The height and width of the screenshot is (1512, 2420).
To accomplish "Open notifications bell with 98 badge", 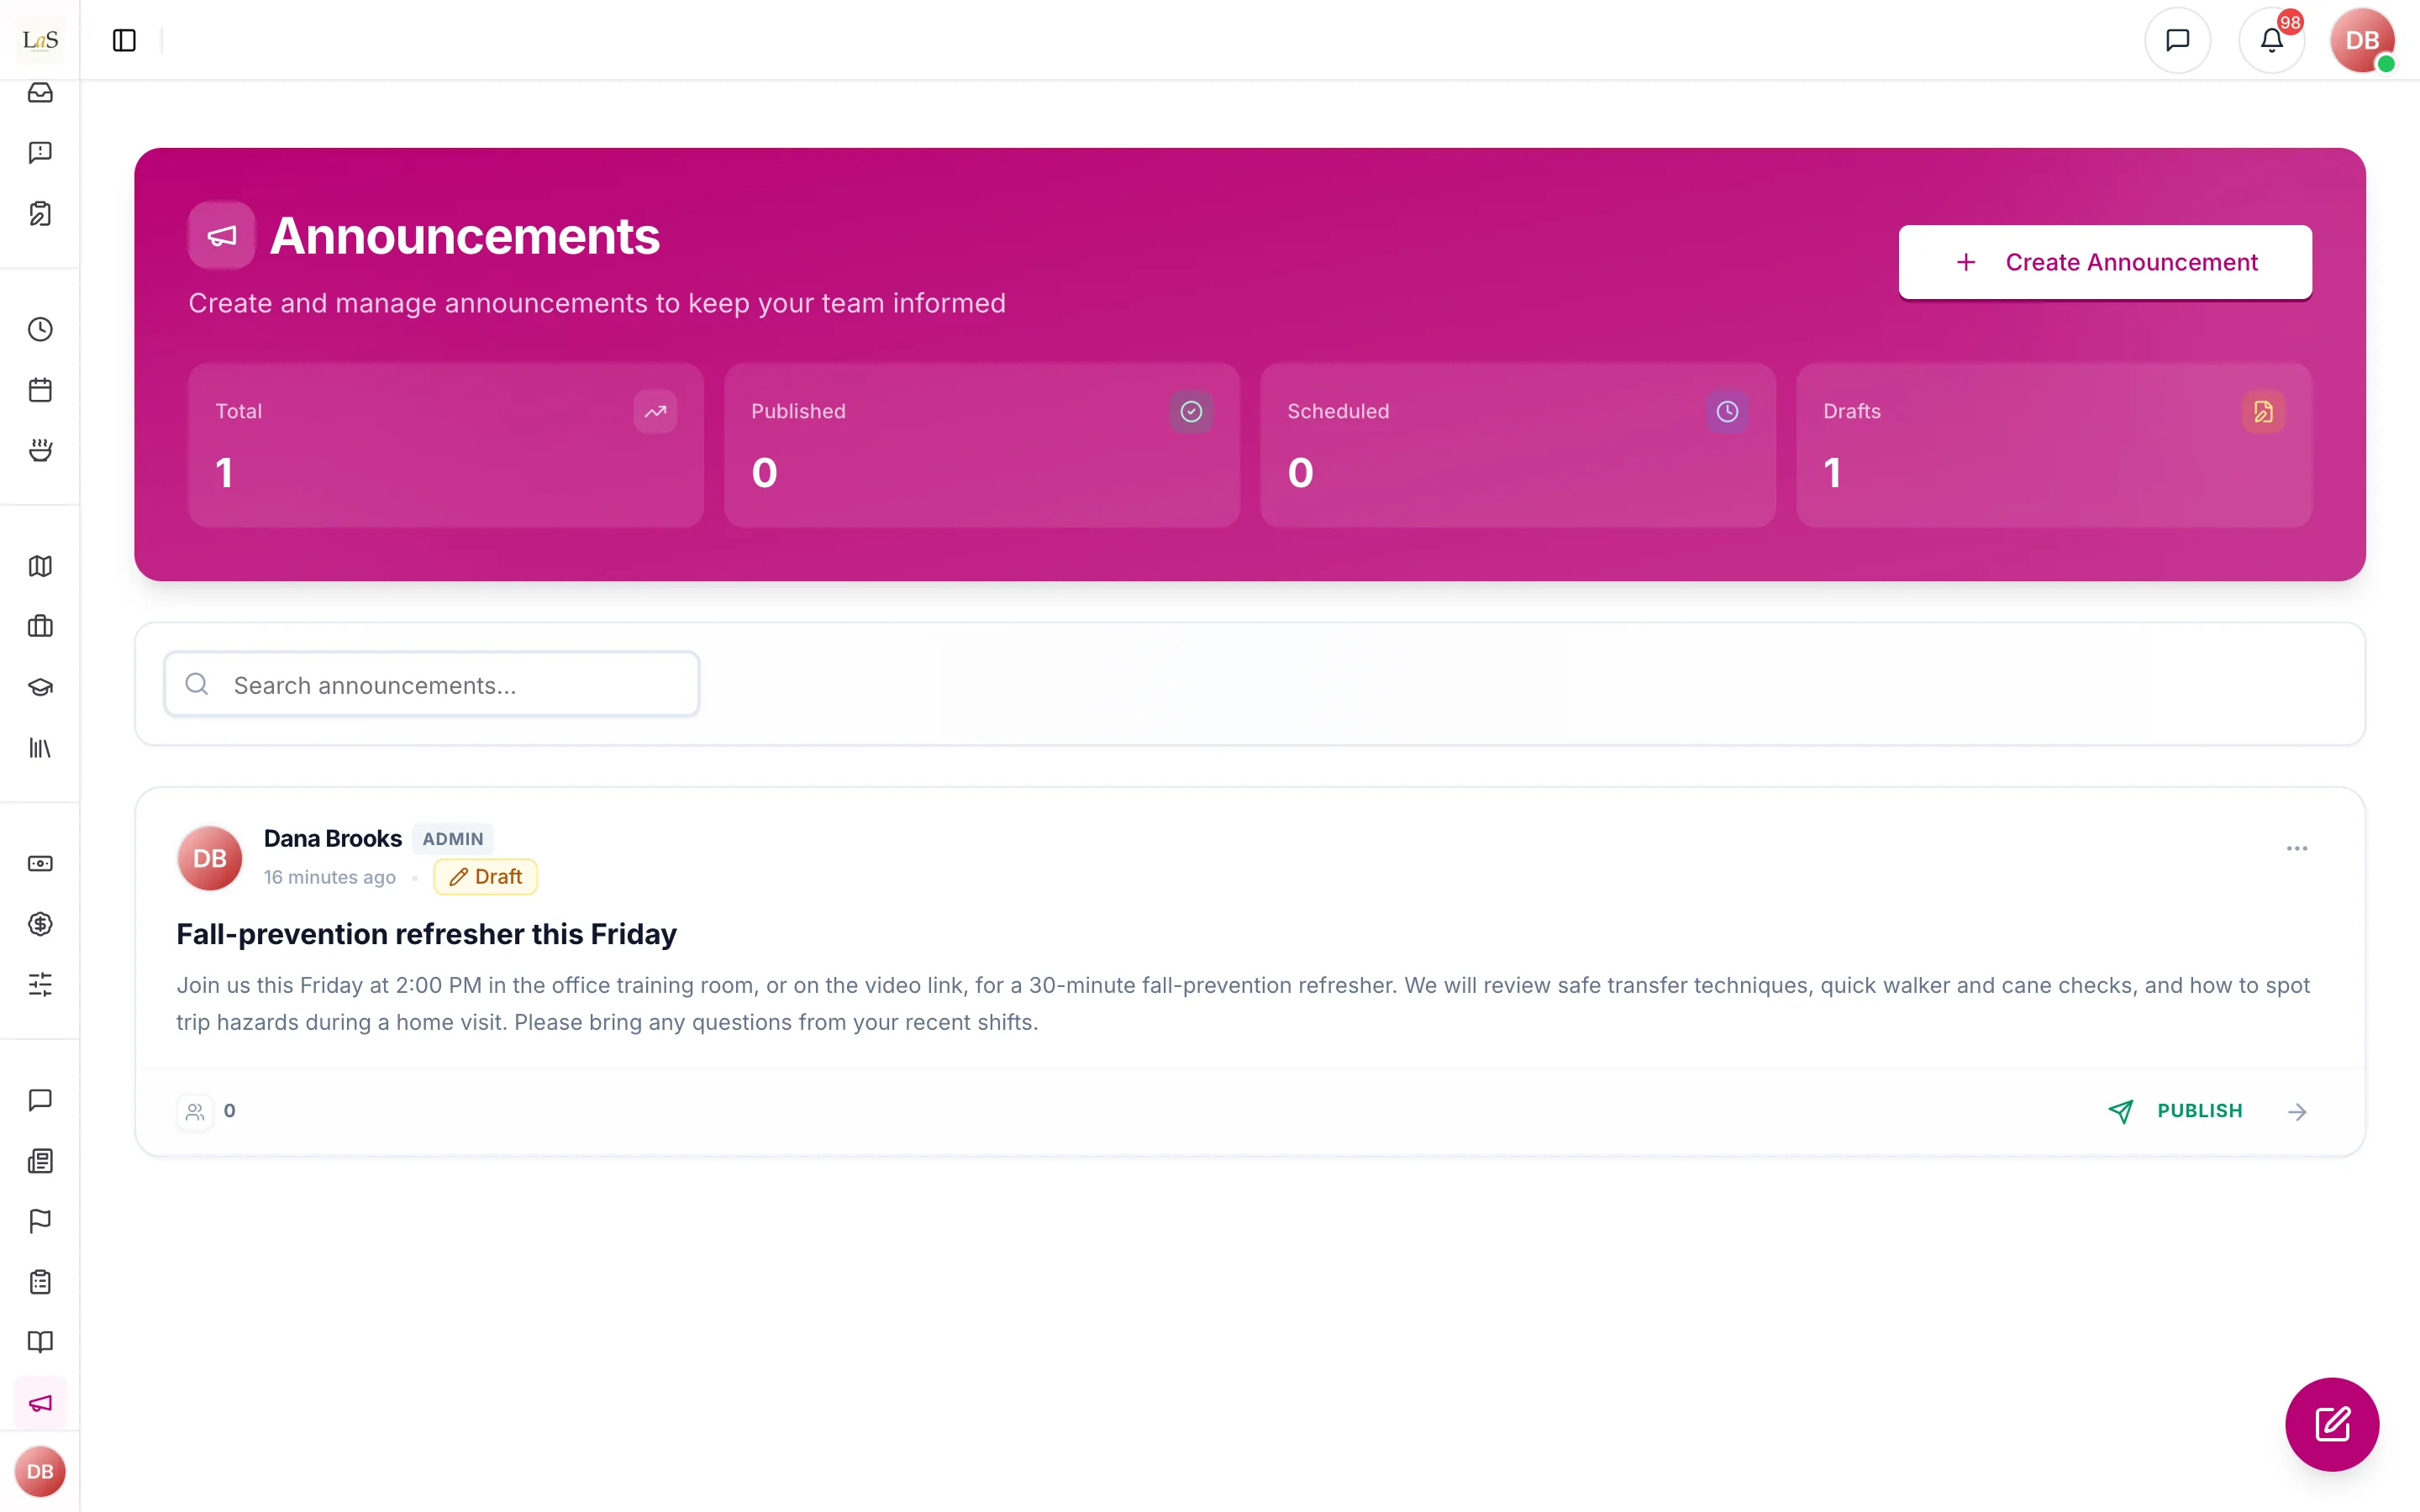I will [x=2271, y=40].
